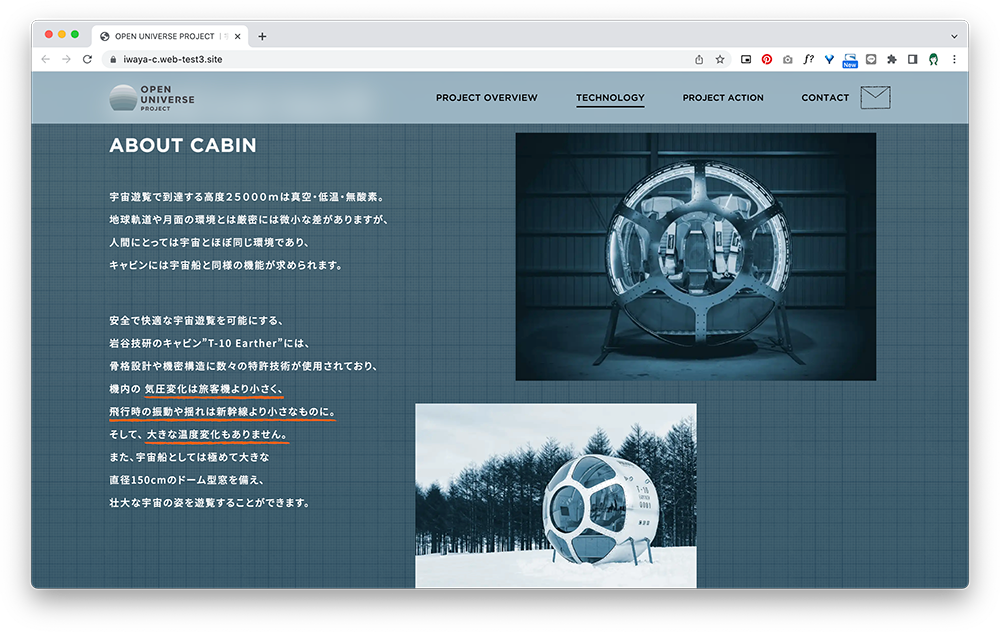Click the Pinterest extension icon
This screenshot has height=632, width=1000.
[766, 59]
